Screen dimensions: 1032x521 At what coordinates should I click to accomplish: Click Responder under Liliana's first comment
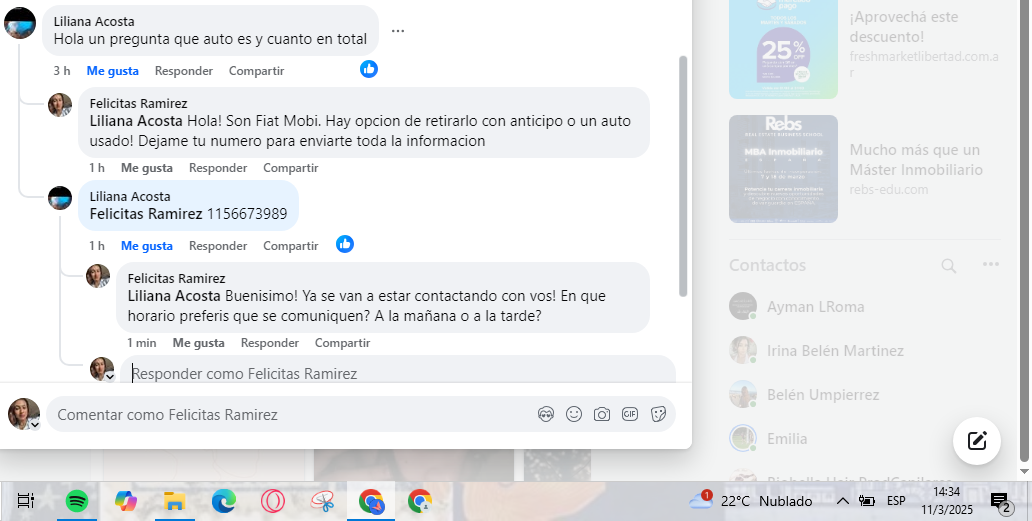coord(184,70)
